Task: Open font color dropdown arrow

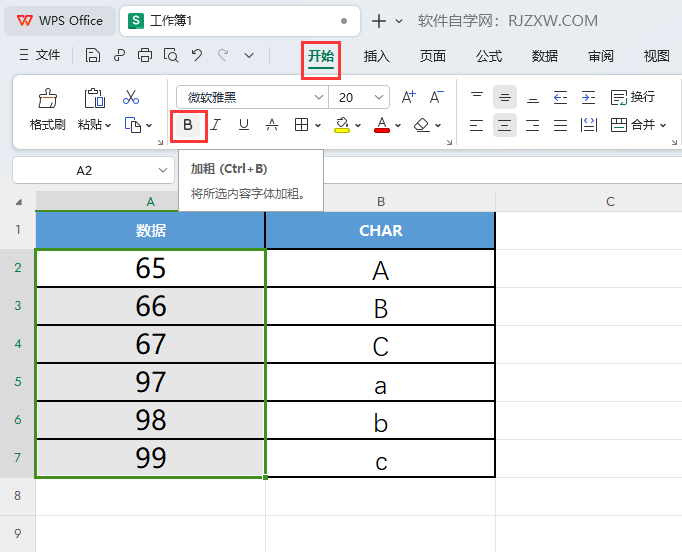Action: (398, 126)
